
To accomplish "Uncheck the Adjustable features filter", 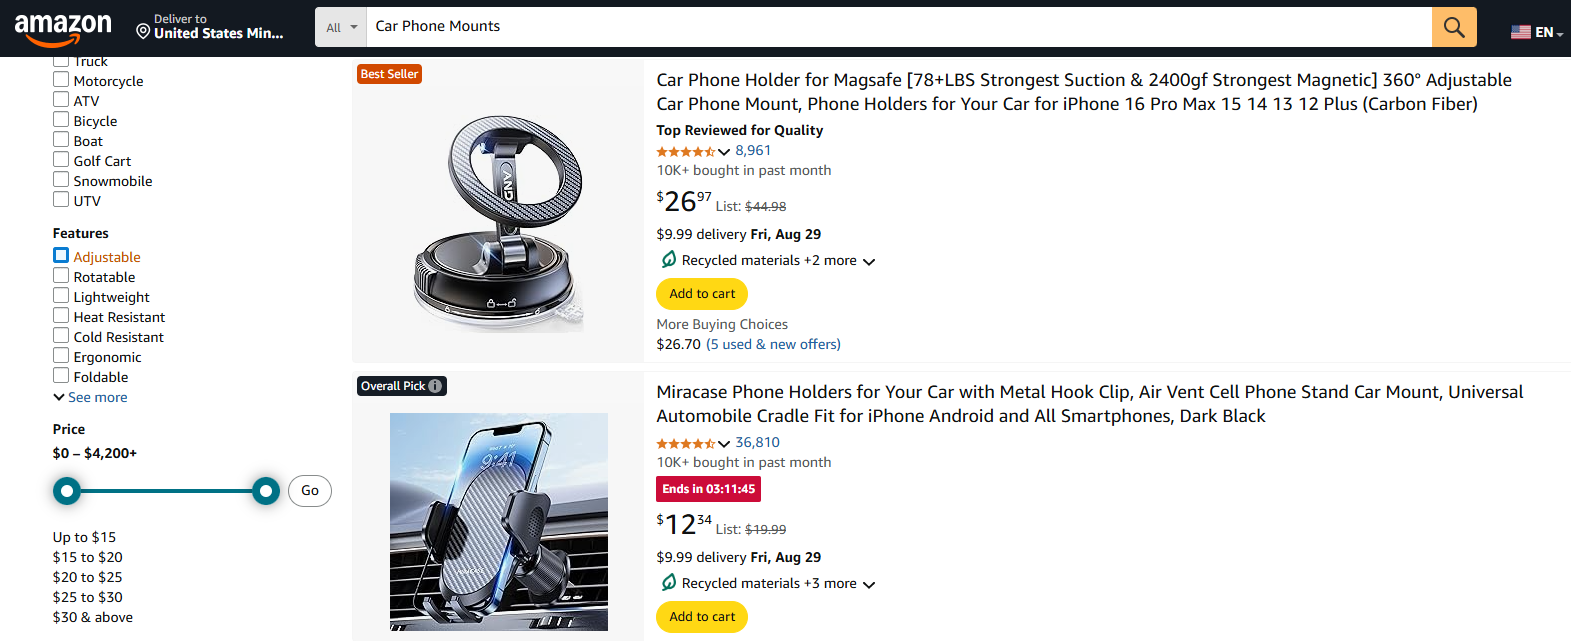I will 60,255.
